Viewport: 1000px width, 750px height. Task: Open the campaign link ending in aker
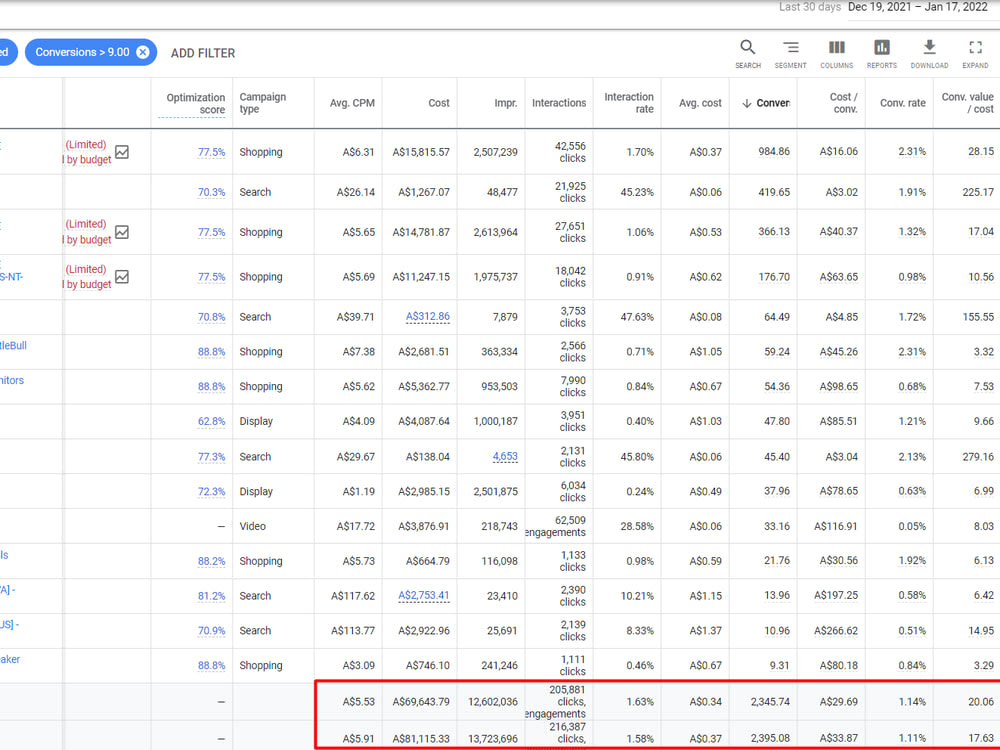[10, 659]
